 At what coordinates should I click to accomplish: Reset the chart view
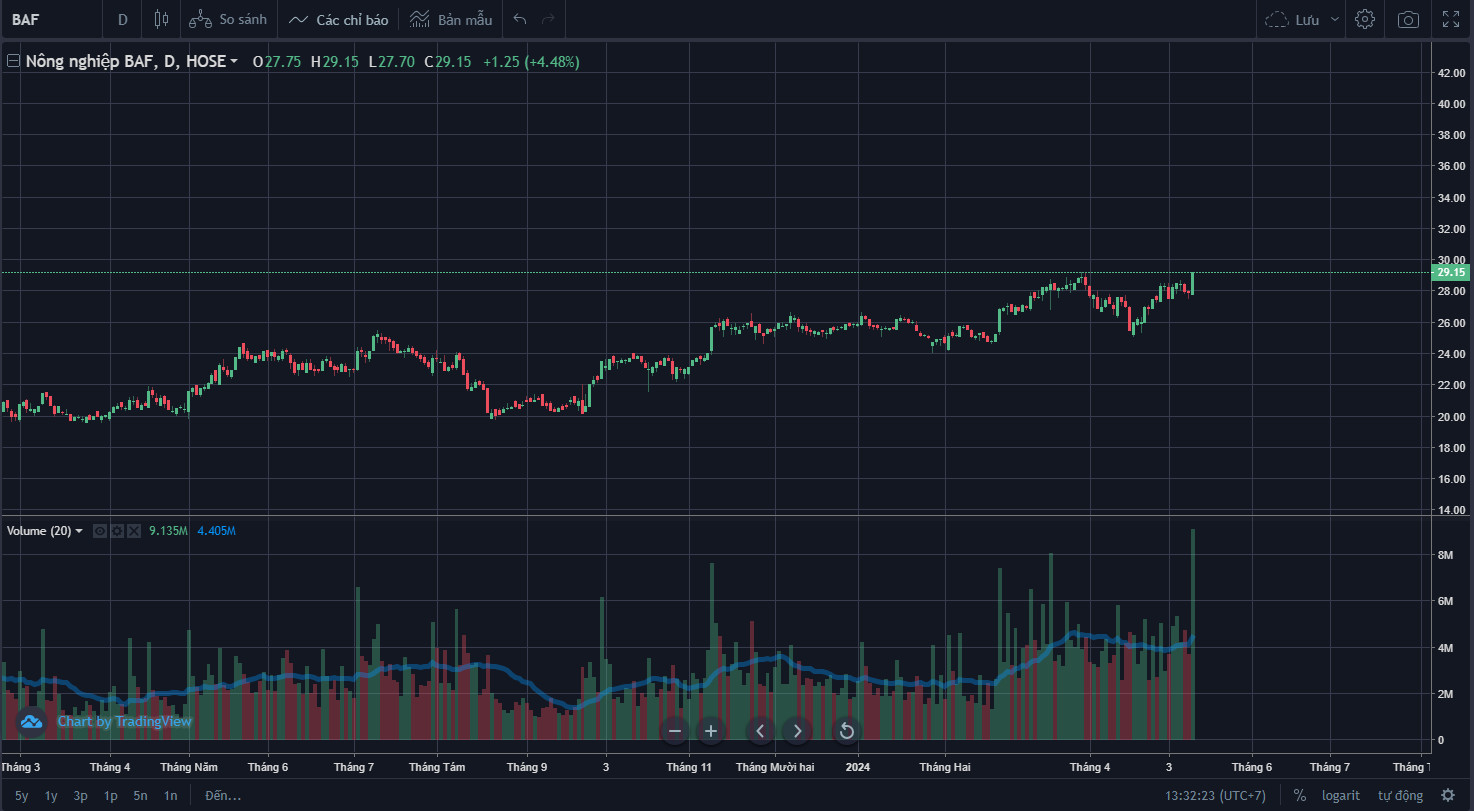point(846,731)
